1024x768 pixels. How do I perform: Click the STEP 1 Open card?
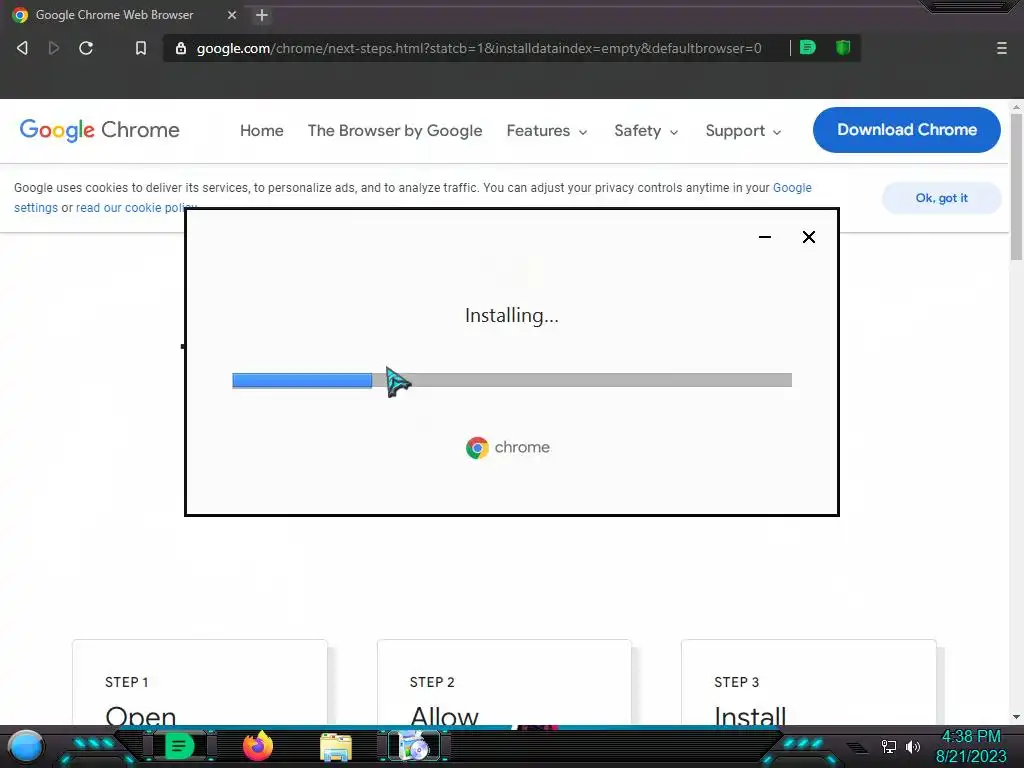pos(199,682)
